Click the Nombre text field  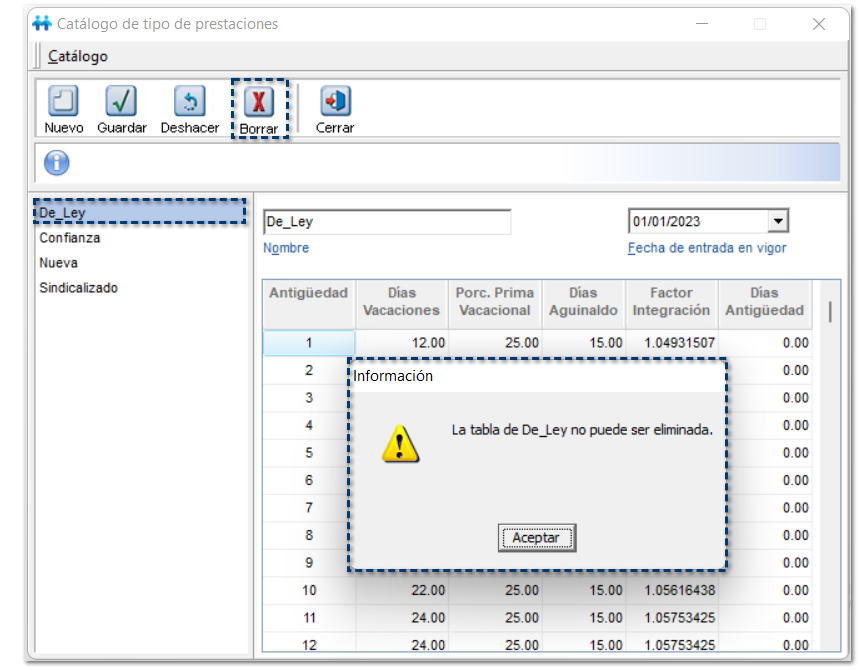tap(386, 222)
